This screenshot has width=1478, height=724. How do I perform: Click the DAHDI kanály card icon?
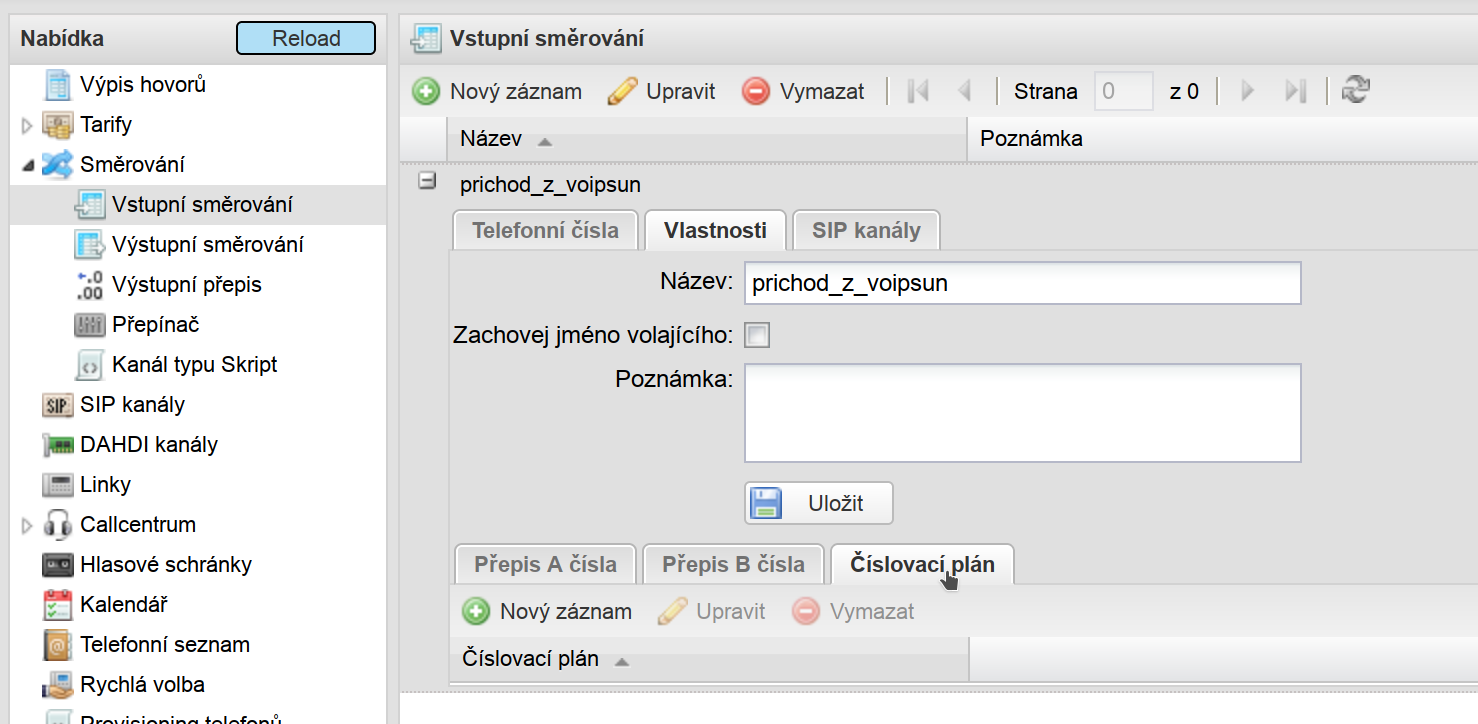(x=58, y=445)
